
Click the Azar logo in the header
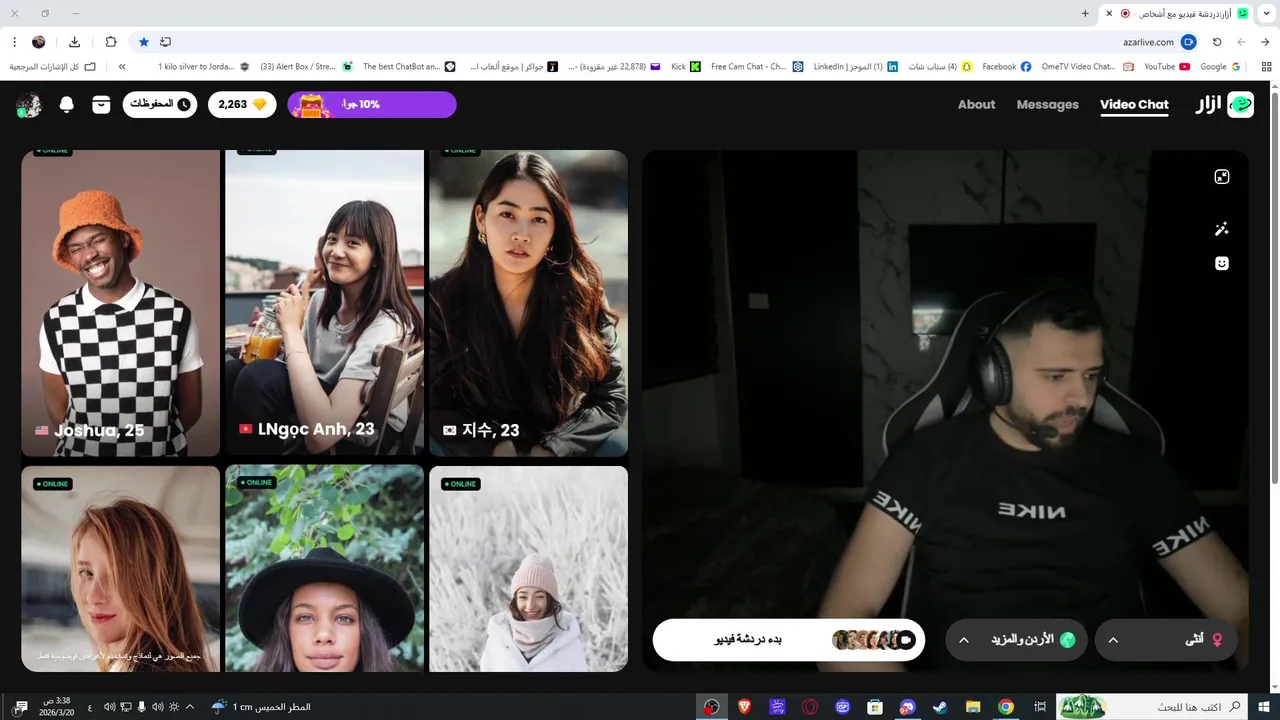click(x=1225, y=105)
